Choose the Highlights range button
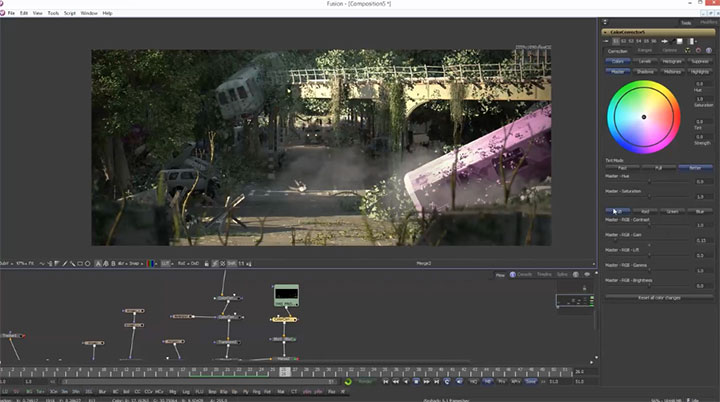Screen dimensions: 720x402 click(x=700, y=72)
